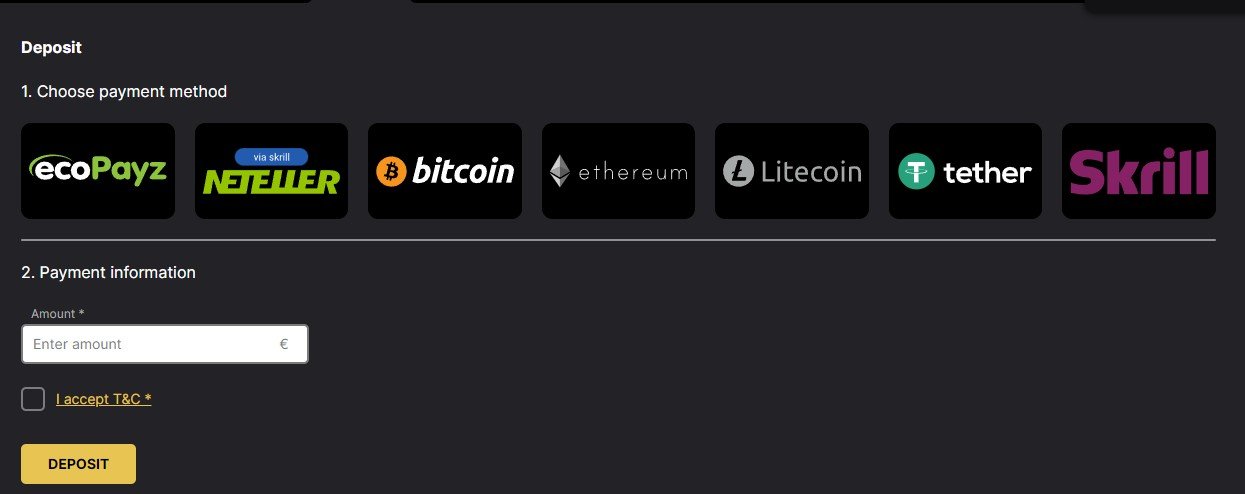Select the ecoPayz payment method
The image size is (1245, 494).
(x=98, y=171)
